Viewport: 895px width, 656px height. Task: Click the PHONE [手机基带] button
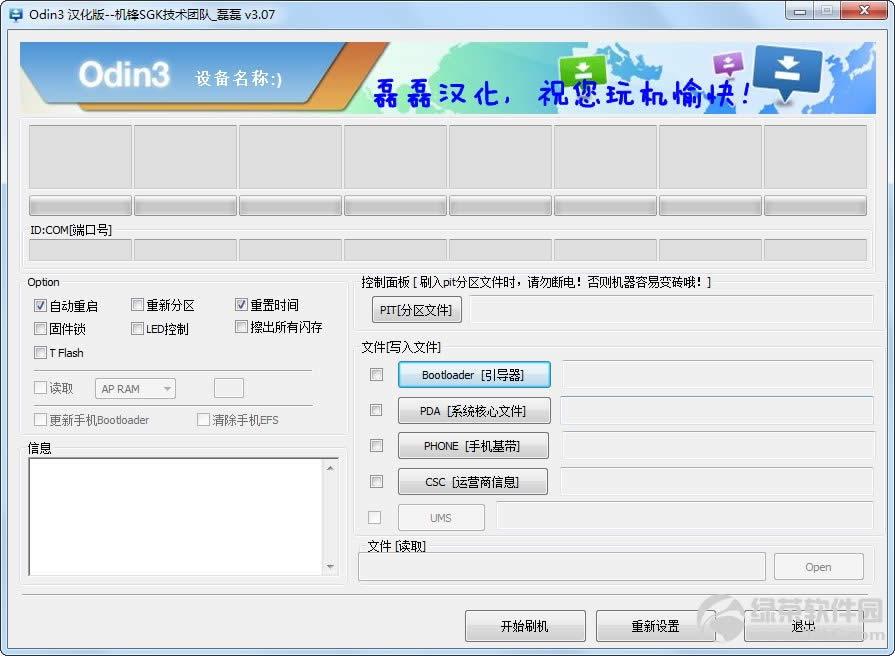coord(473,446)
